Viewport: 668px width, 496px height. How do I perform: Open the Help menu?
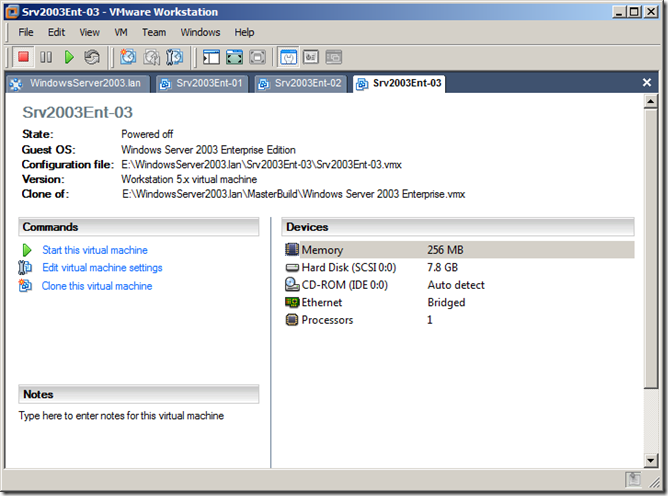[244, 32]
